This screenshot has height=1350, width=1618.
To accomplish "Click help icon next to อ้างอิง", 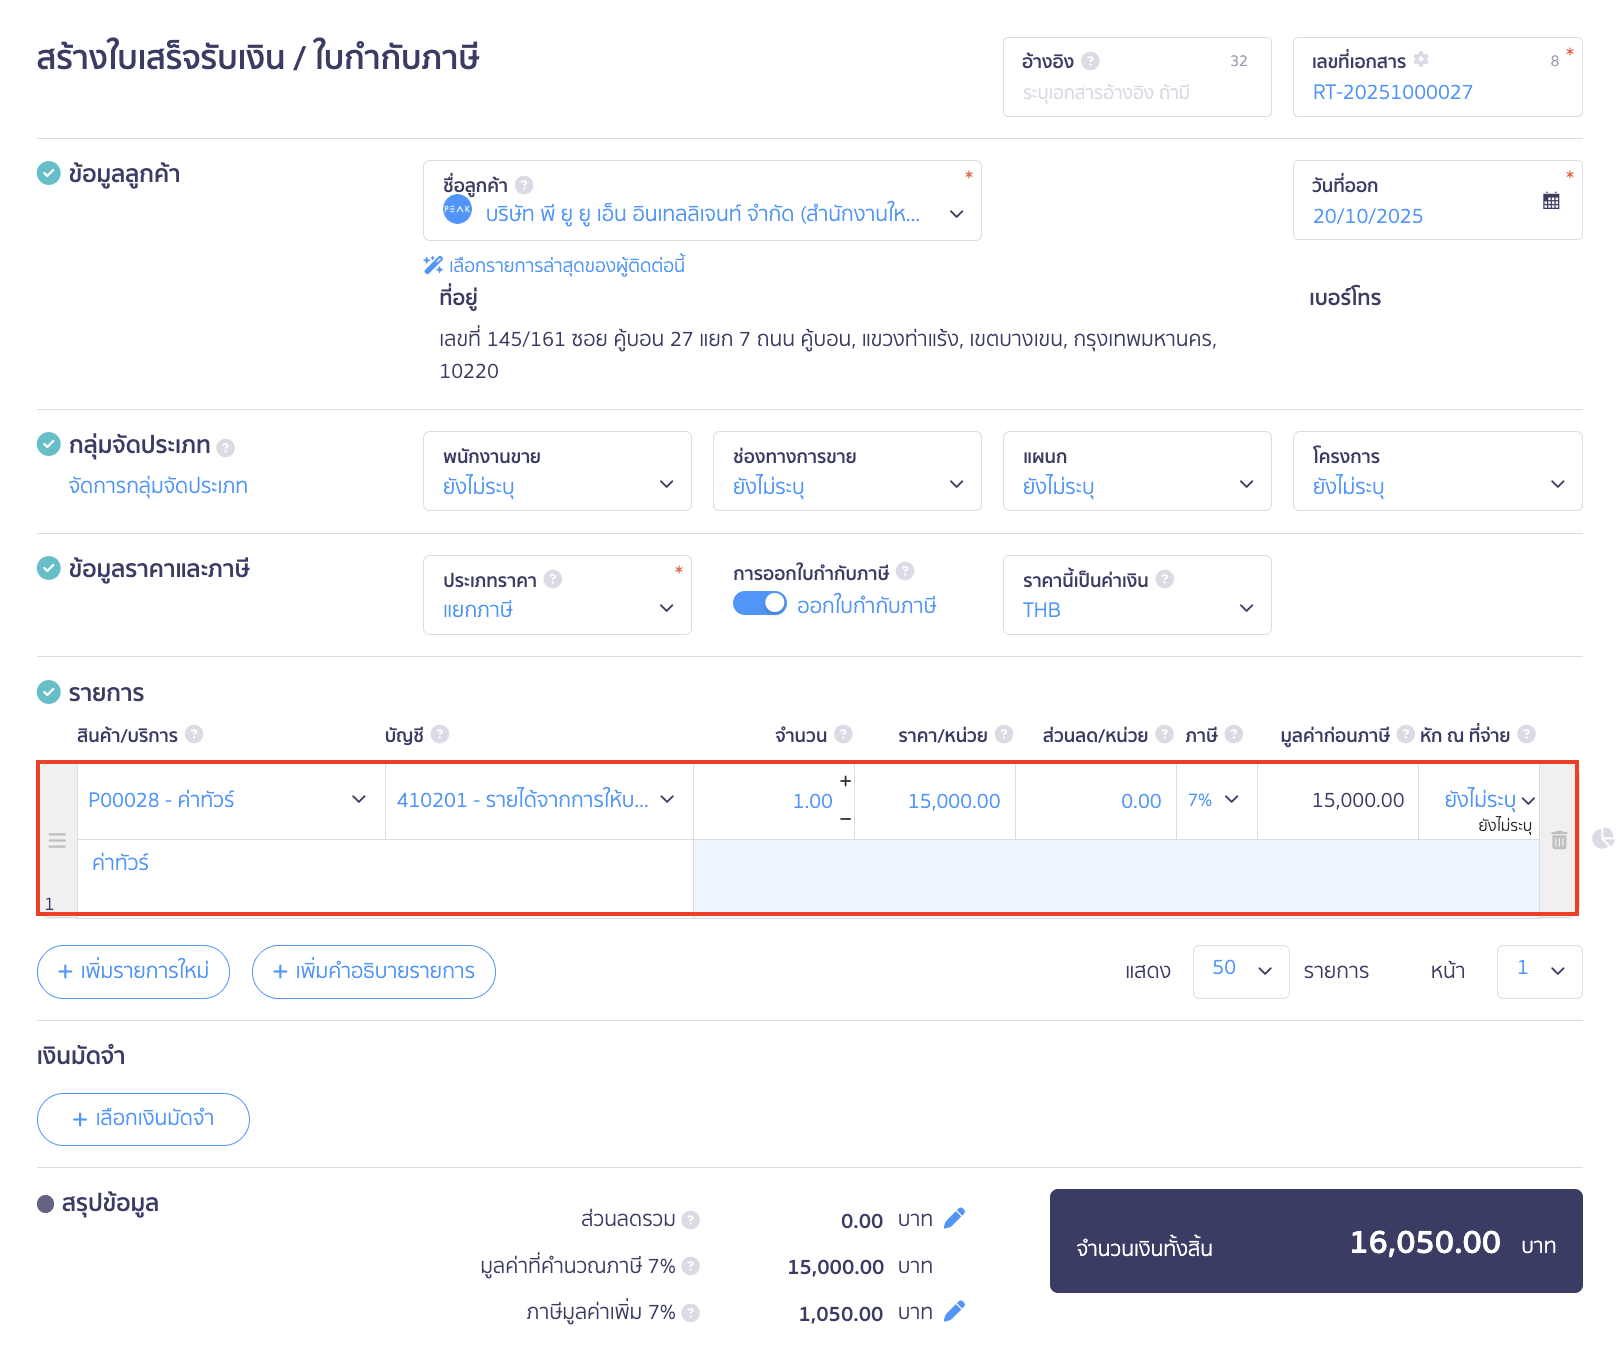I will click(1091, 61).
